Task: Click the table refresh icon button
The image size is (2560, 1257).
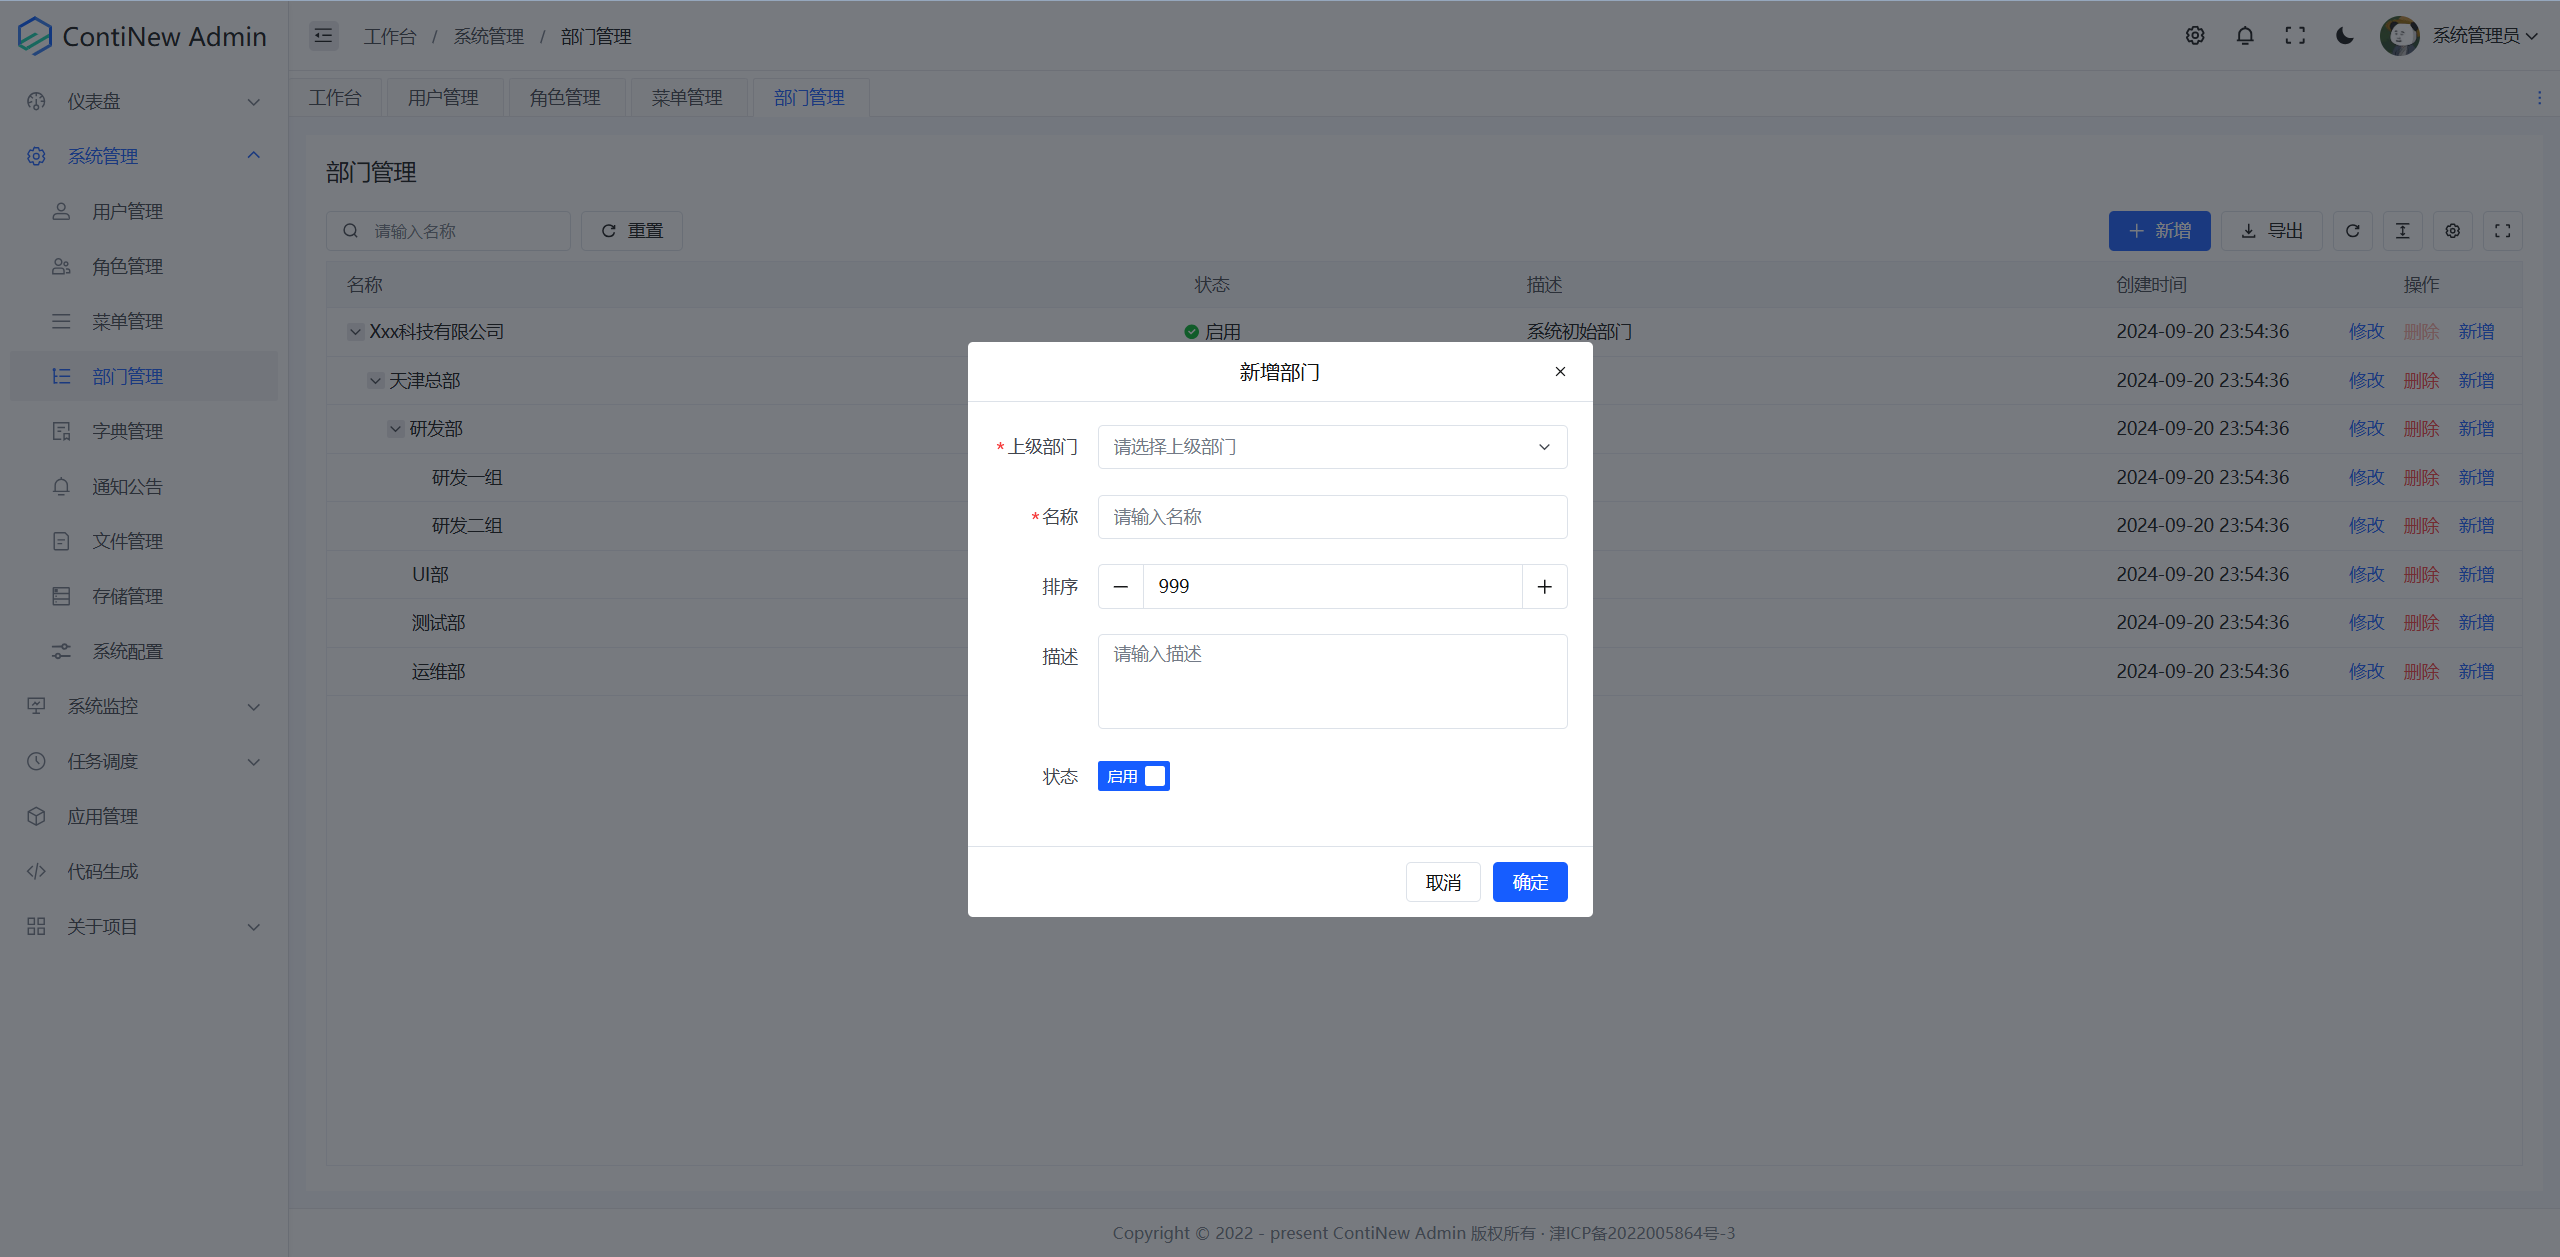Action: pos(2353,231)
